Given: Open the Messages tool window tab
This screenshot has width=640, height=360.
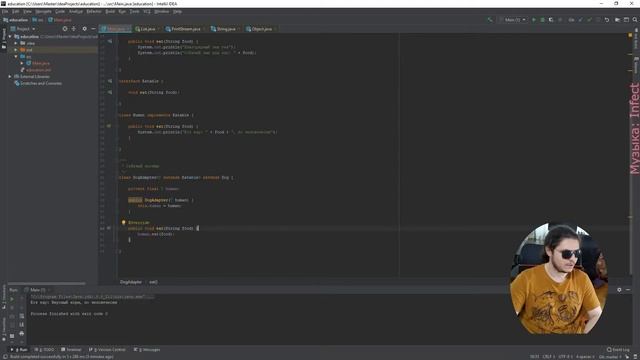Looking at the screenshot, I should (147, 350).
